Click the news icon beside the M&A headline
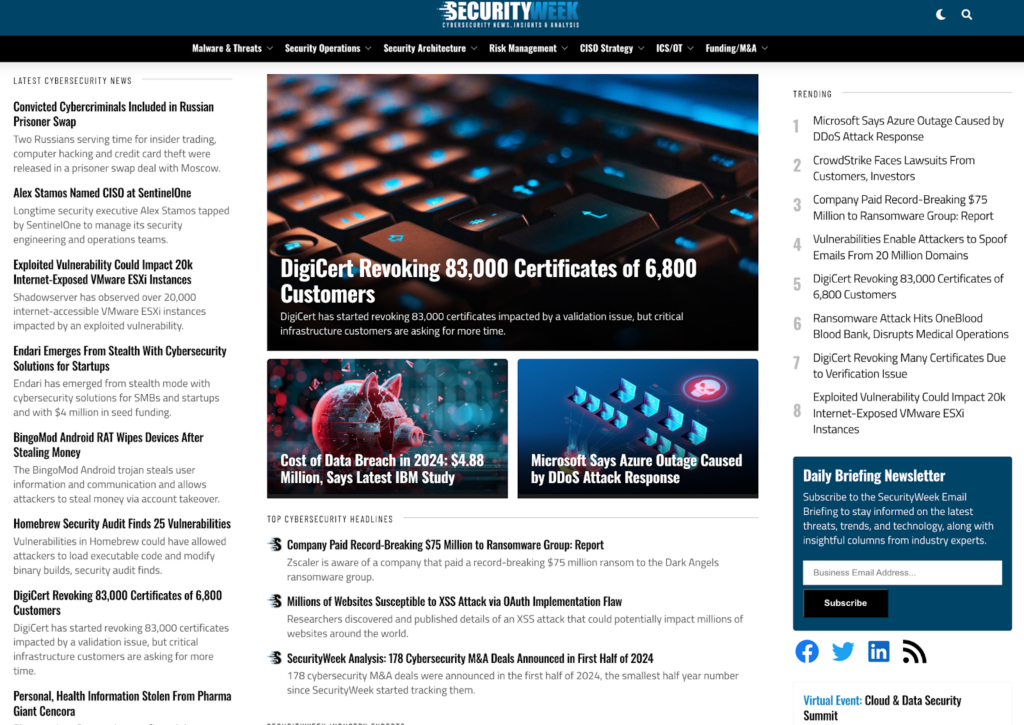The image size is (1024, 725). (x=274, y=659)
